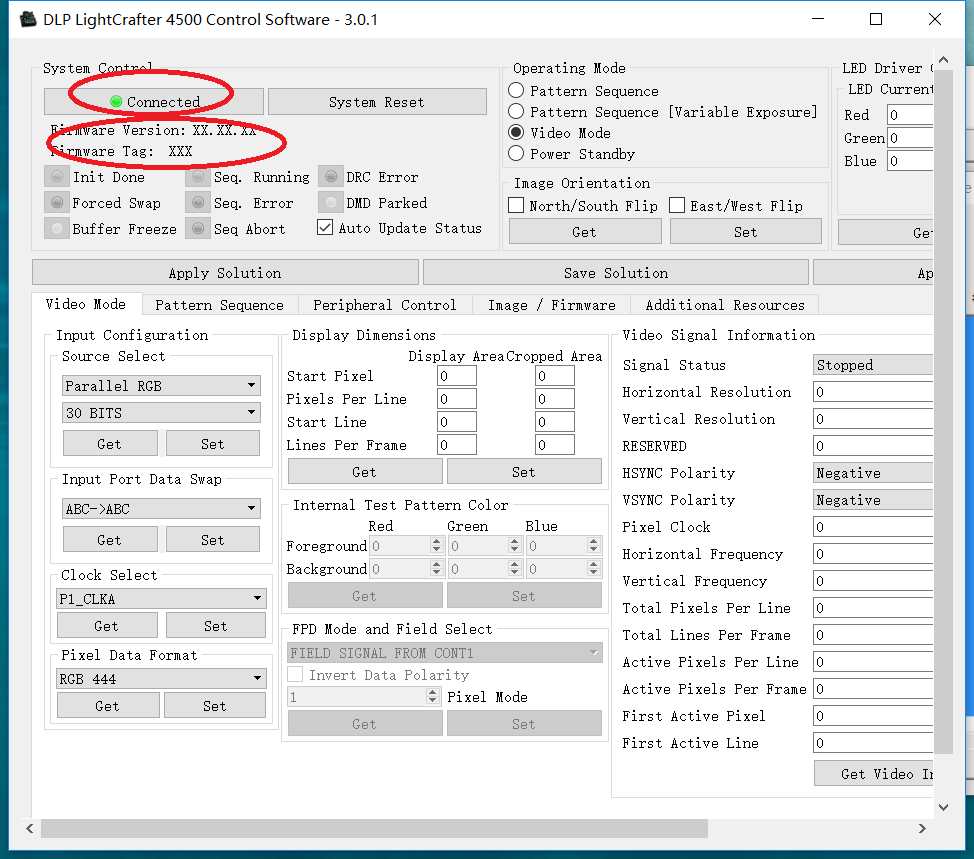Click the System Reset button
Screen dimensions: 974x859
click(376, 102)
